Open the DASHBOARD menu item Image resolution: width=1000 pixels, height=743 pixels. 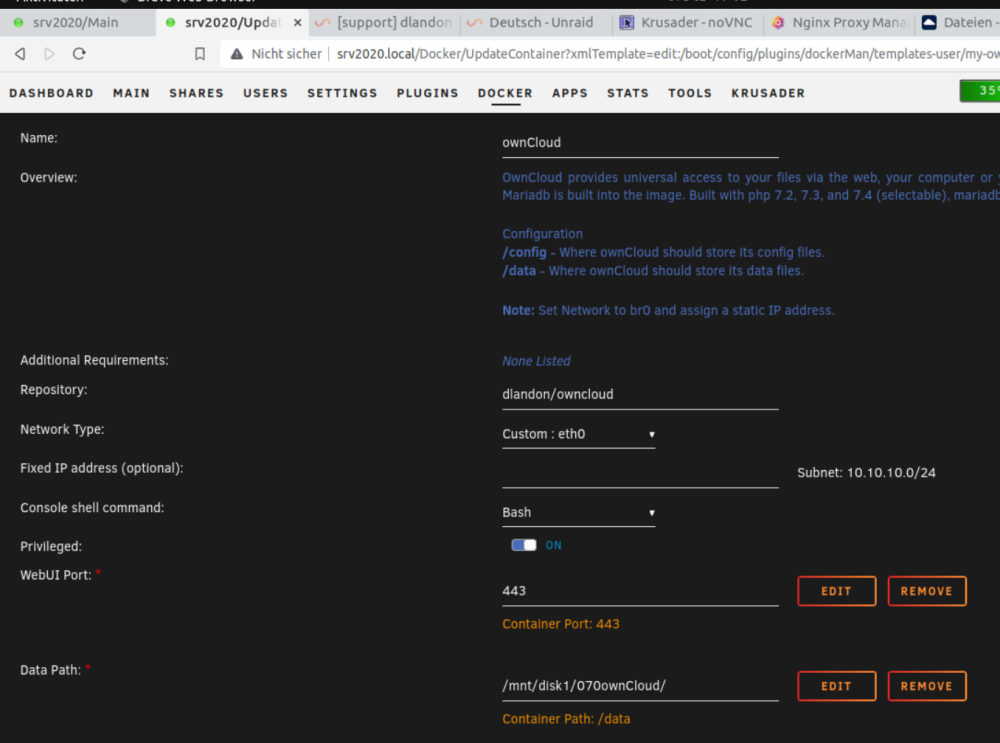52,93
